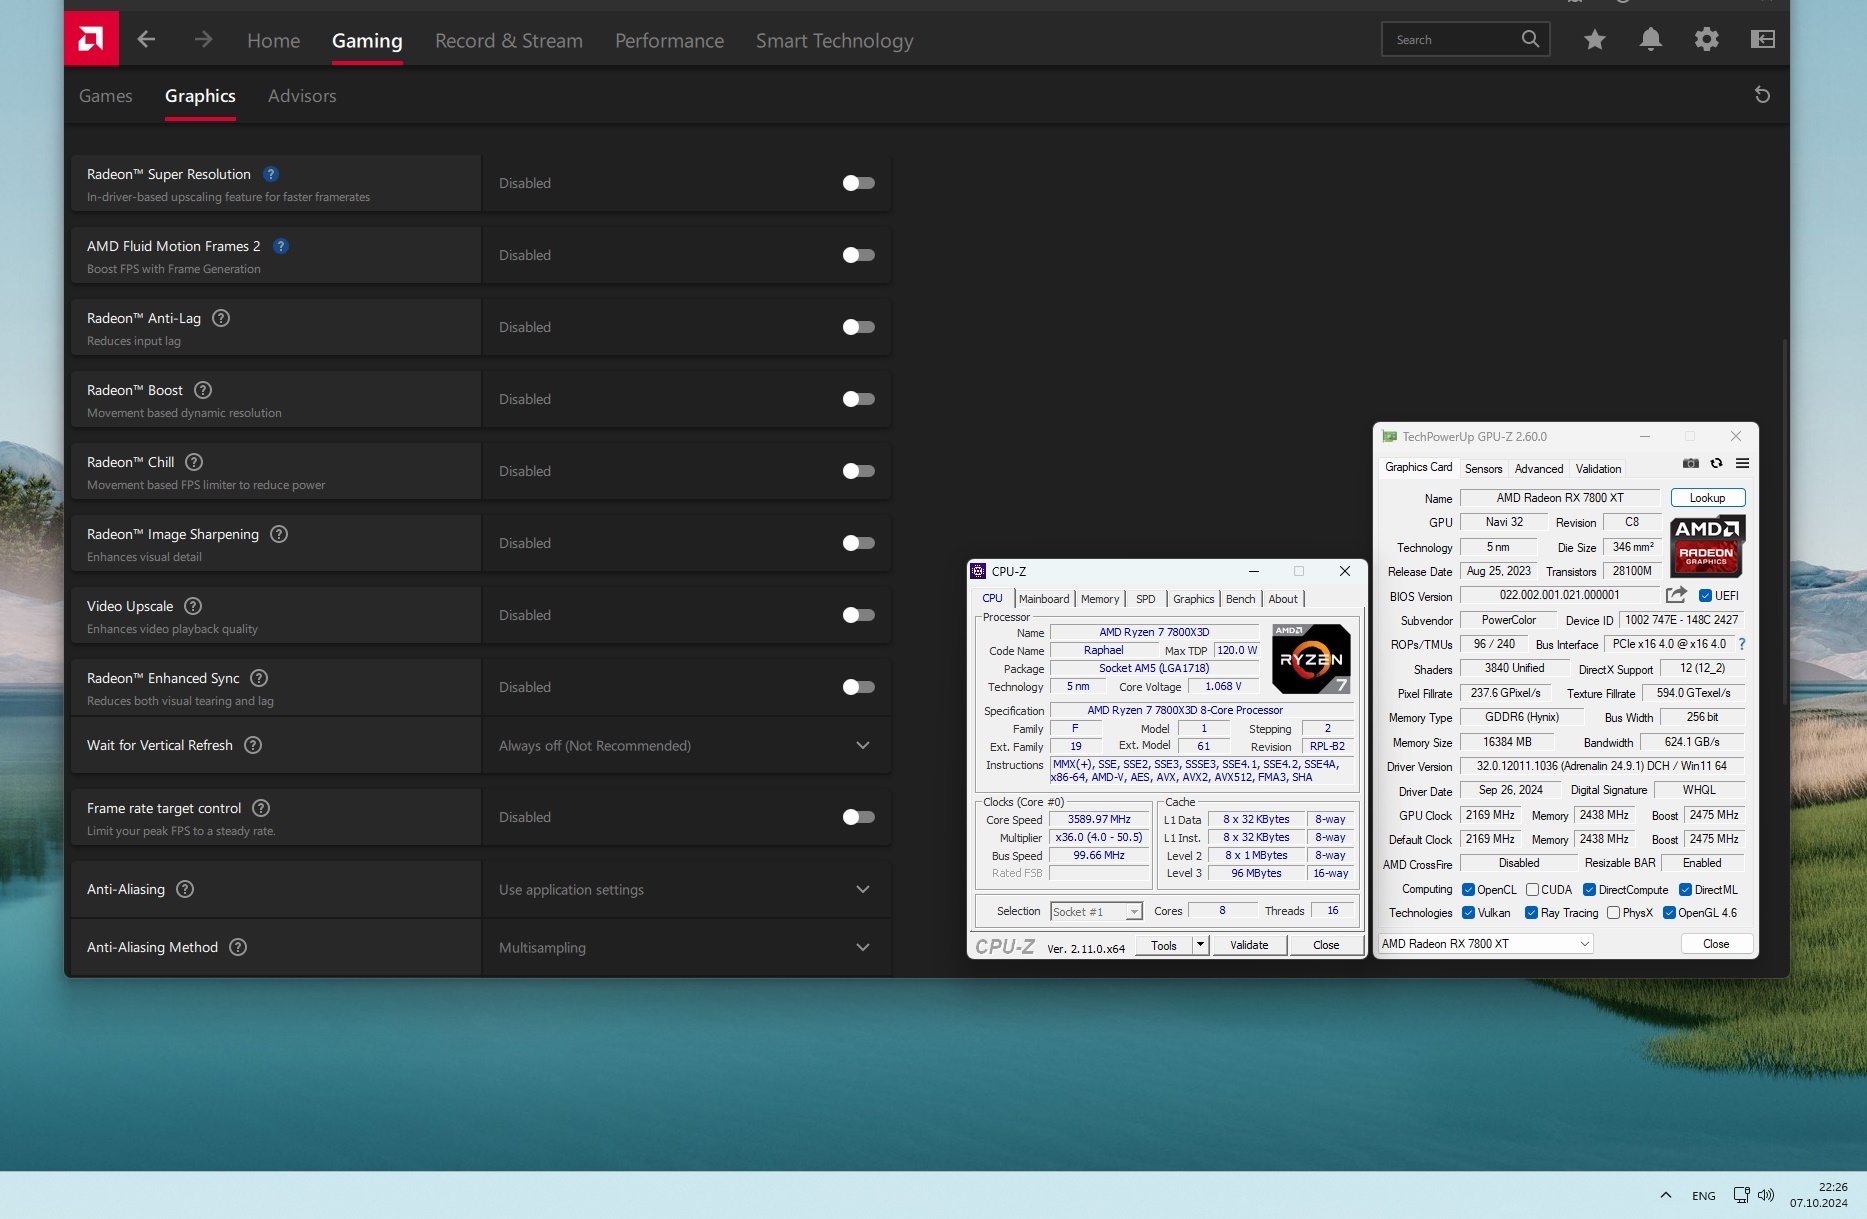This screenshot has width=1867, height=1219.
Task: Go back with the left arrow icon
Action: coord(146,39)
